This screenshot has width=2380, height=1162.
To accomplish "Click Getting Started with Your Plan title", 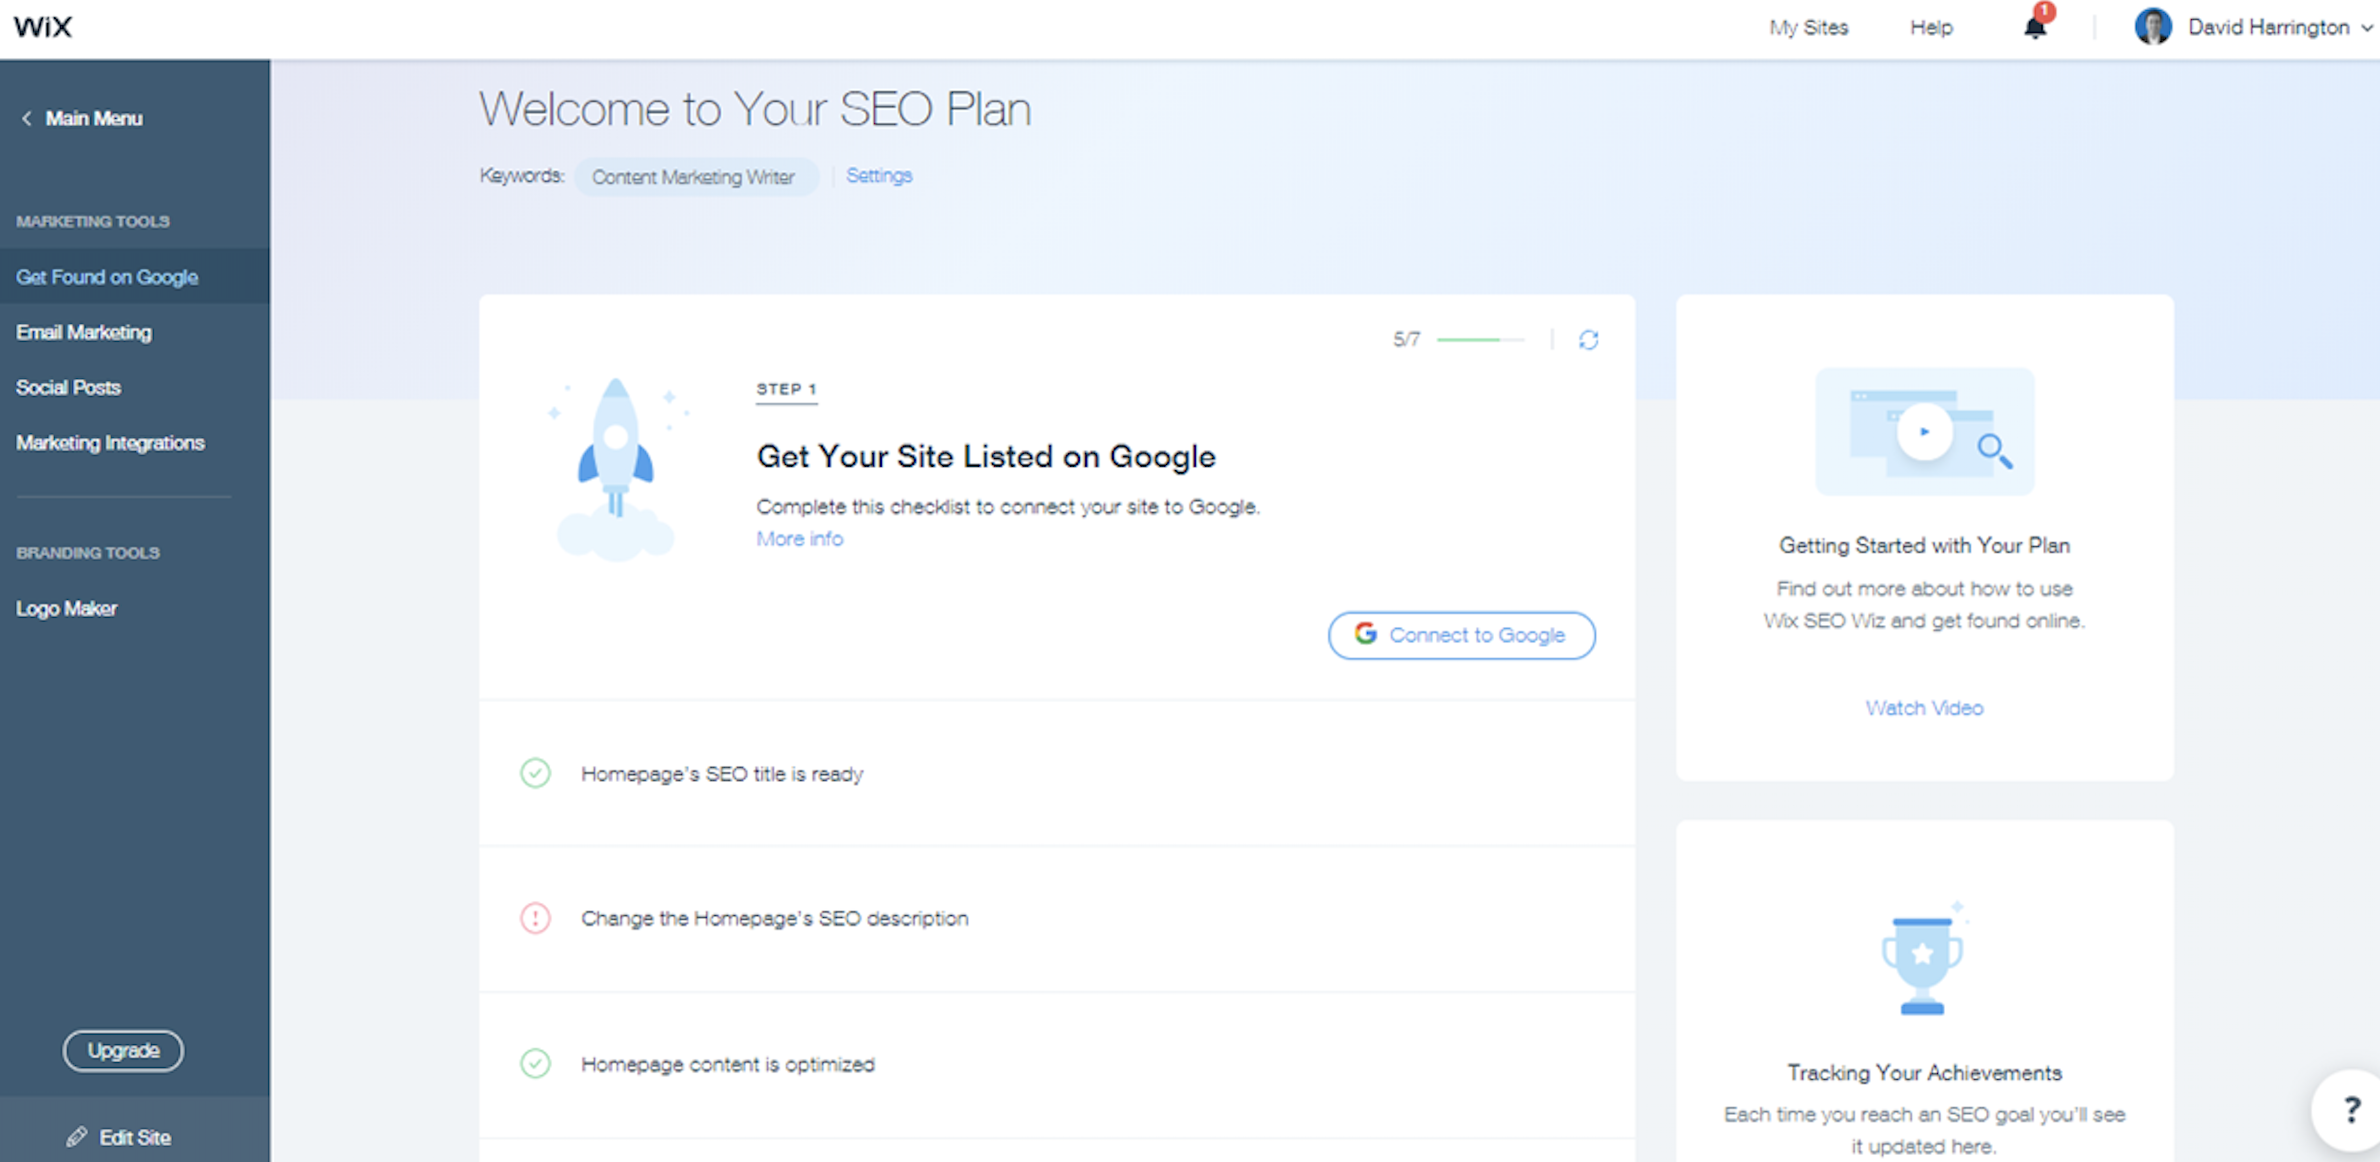I will [x=1924, y=545].
